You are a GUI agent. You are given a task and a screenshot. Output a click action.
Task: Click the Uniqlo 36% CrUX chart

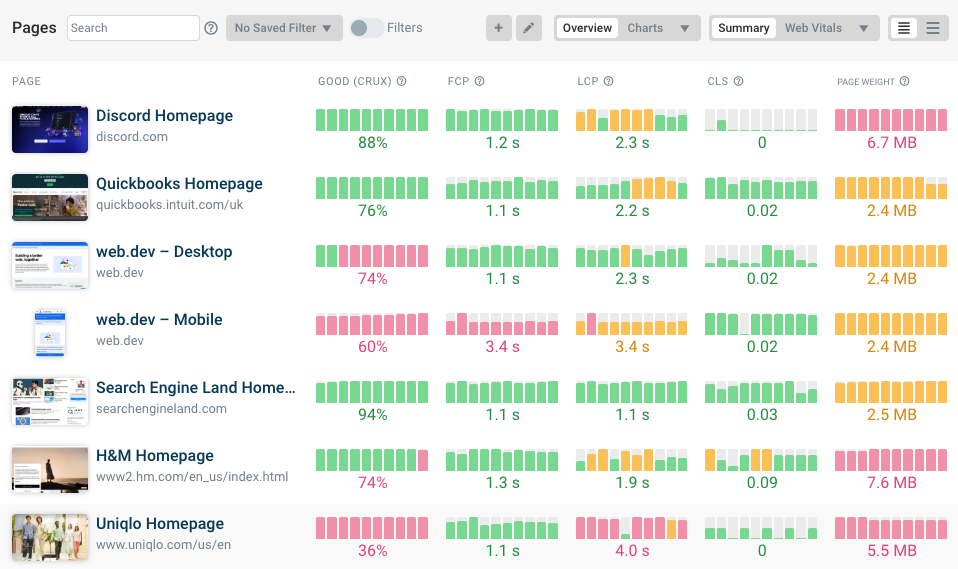point(372,528)
